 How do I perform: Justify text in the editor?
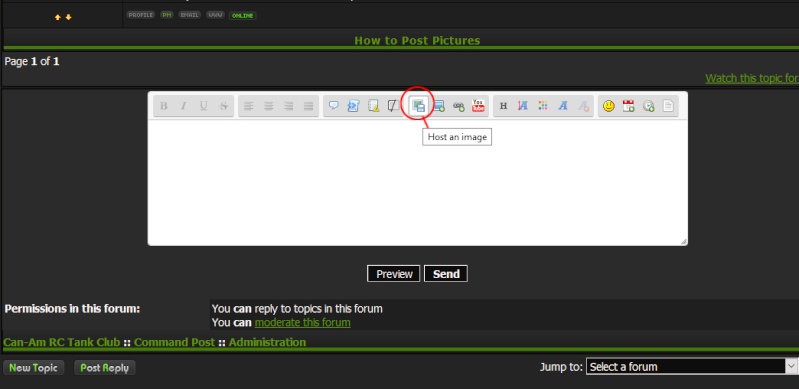coord(308,106)
